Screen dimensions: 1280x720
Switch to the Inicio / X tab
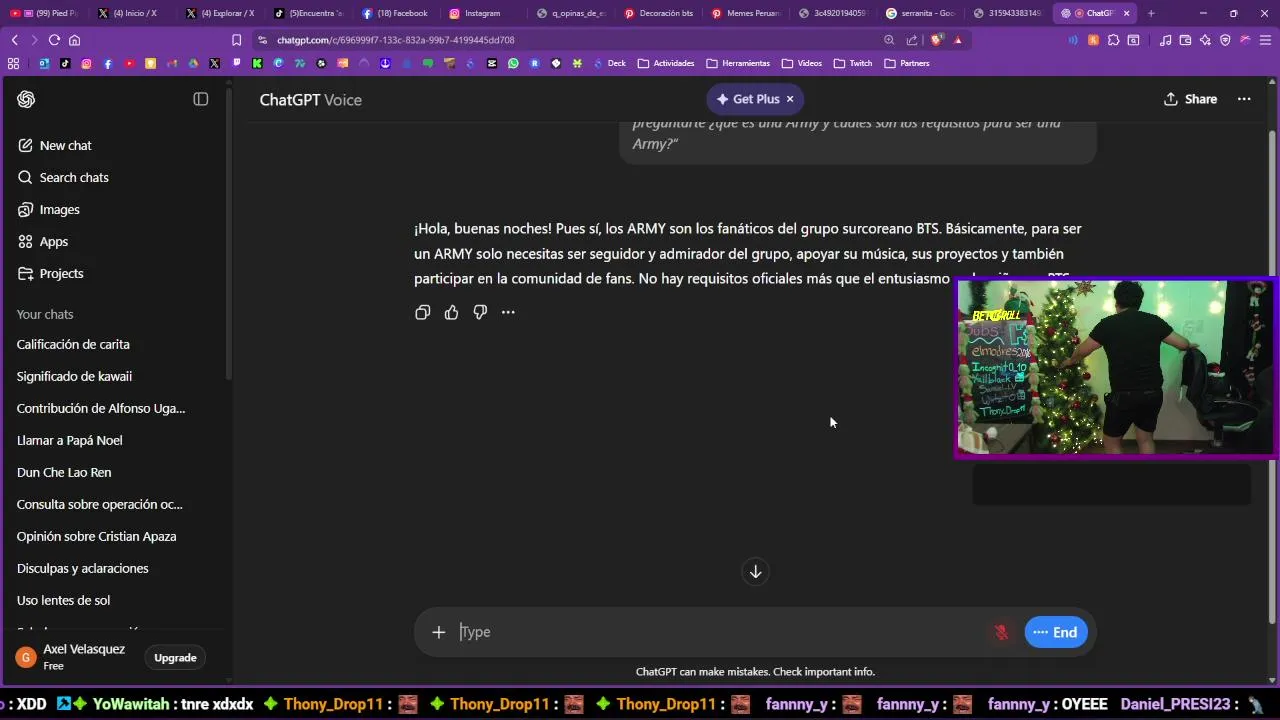(x=129, y=13)
